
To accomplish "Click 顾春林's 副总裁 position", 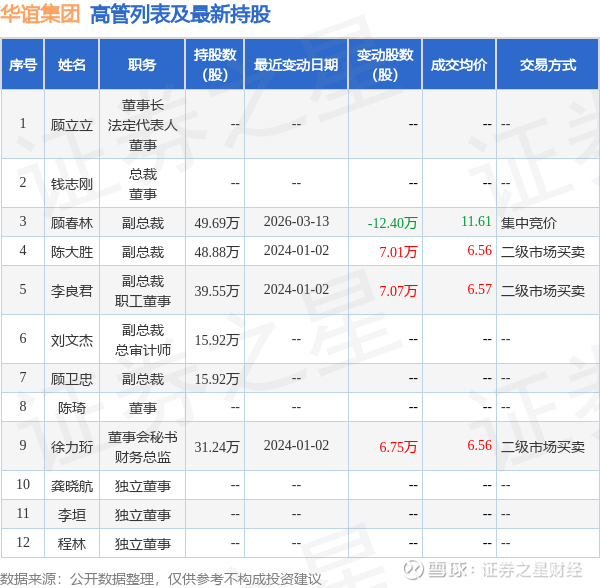I will click(142, 223).
